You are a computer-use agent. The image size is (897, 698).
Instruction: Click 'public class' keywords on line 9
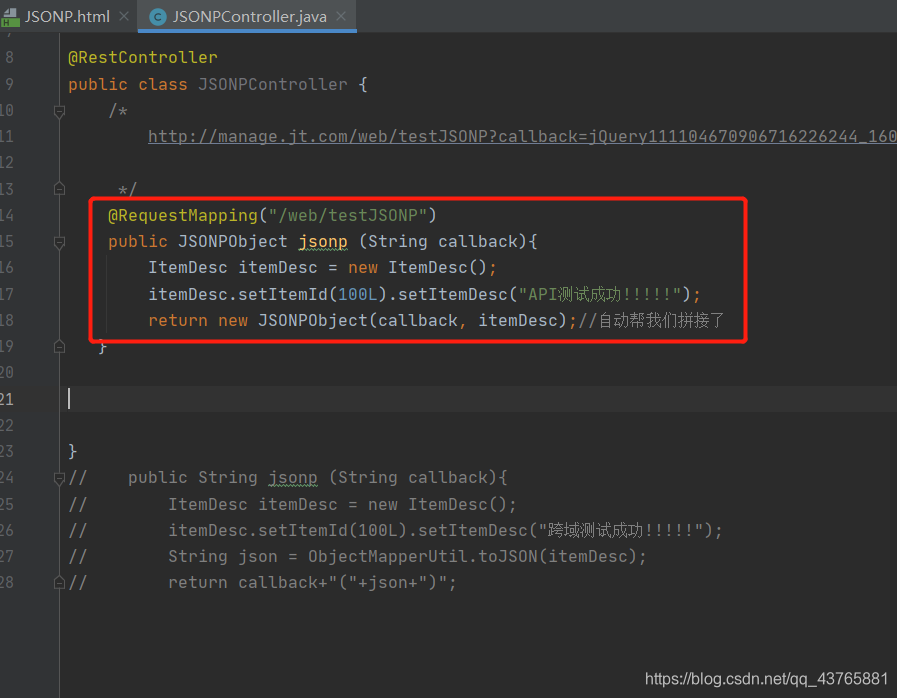click(128, 84)
